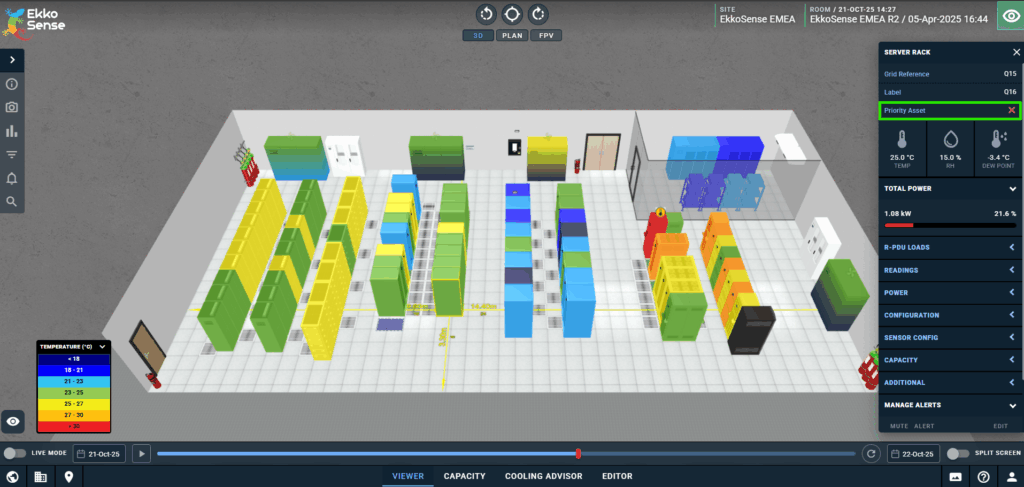This screenshot has width=1024, height=487.
Task: Select the Viewer tab
Action: click(408, 477)
